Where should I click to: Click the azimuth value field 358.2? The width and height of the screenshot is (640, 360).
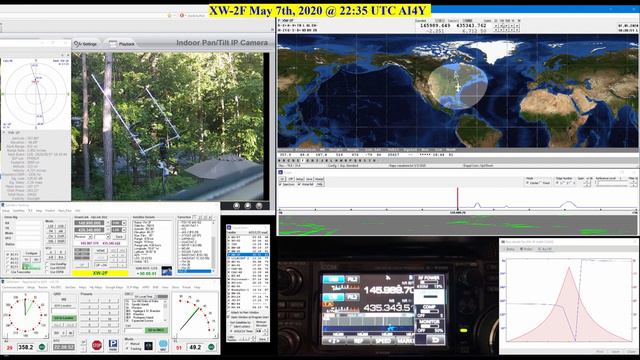pyautogui.click(x=26, y=347)
